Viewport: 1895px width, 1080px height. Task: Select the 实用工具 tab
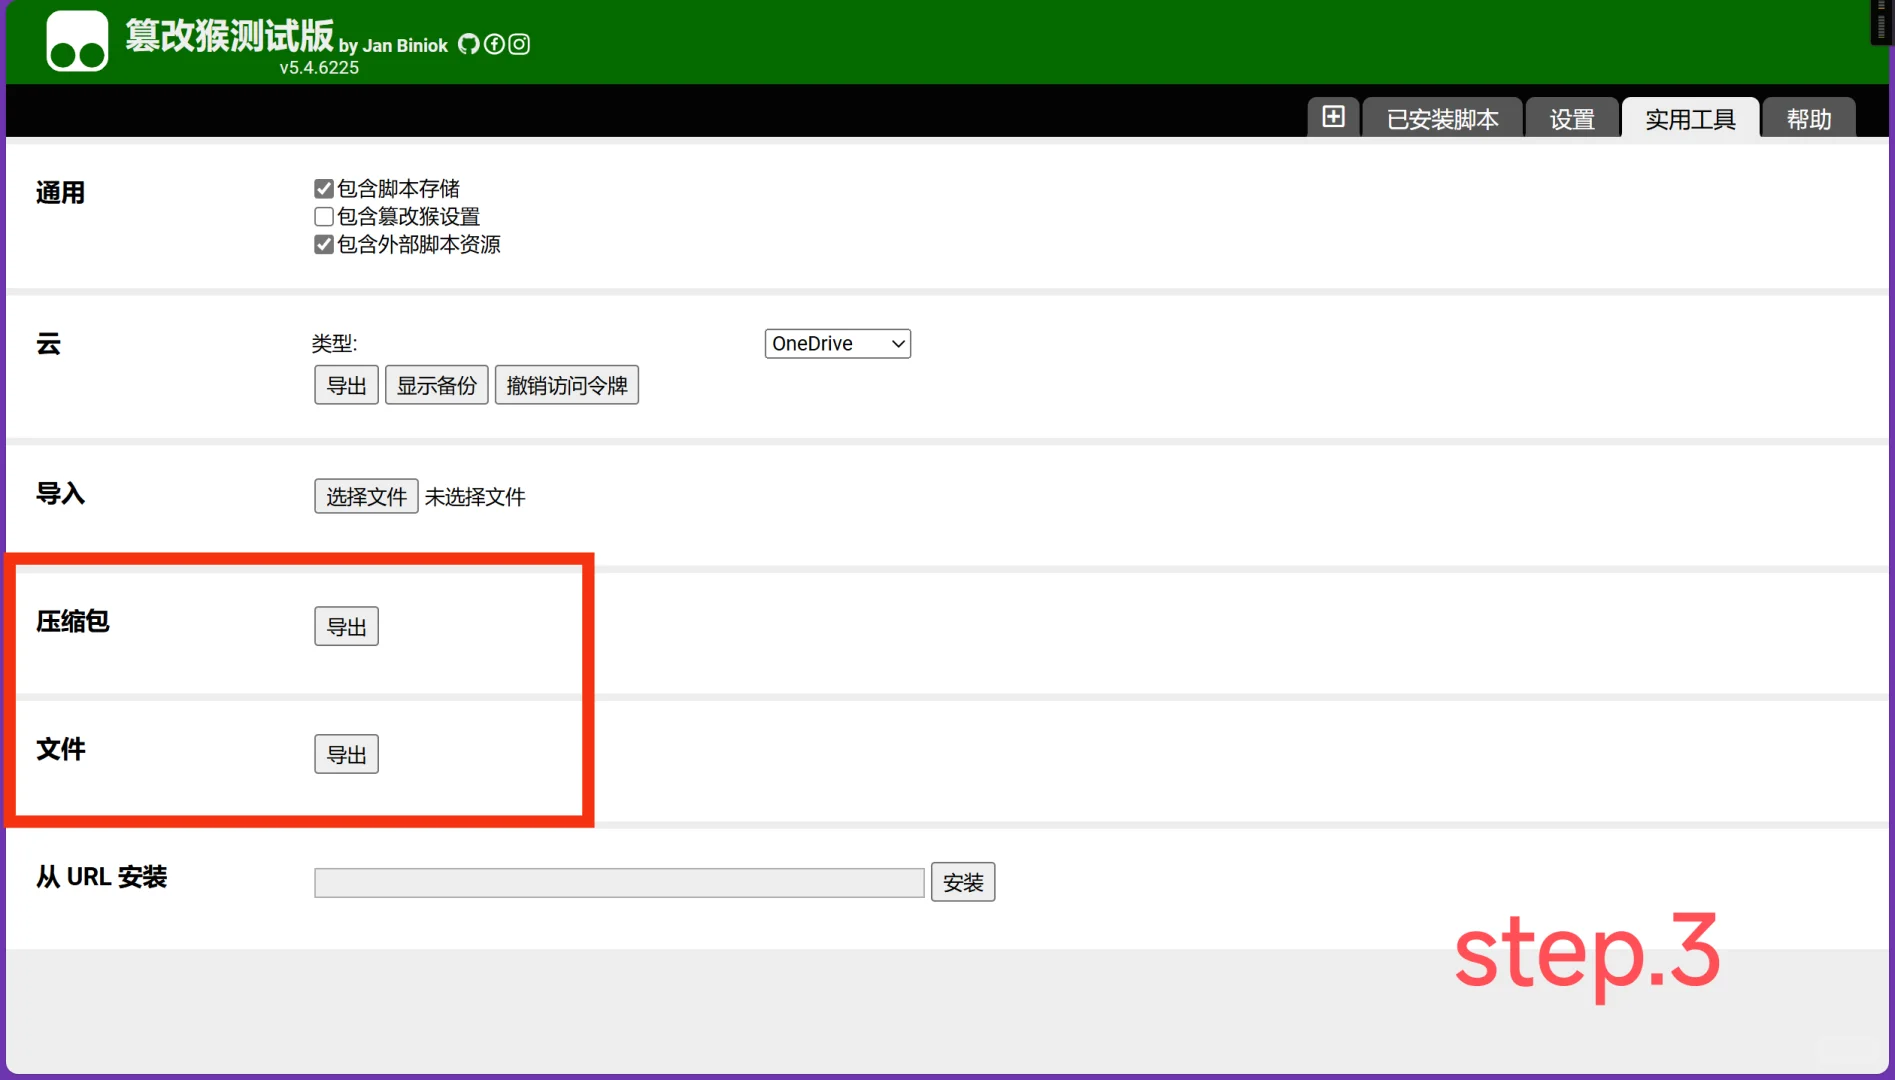coord(1690,118)
